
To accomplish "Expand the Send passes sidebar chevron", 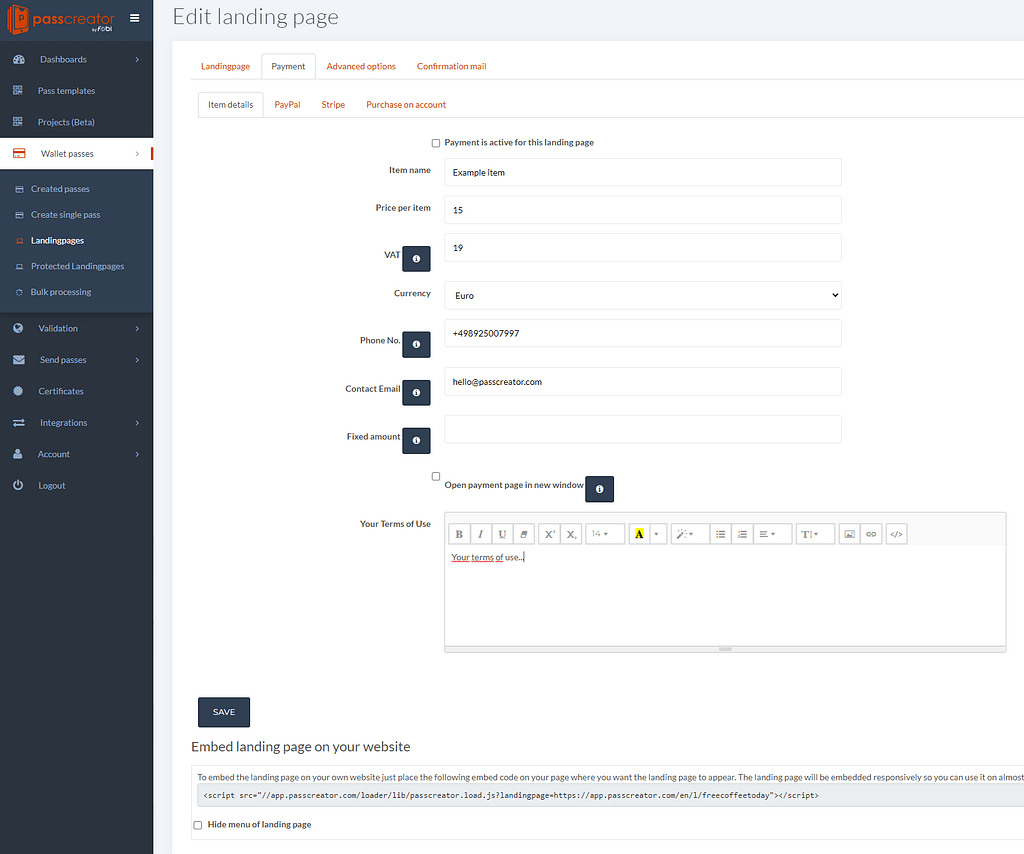I will click(x=137, y=360).
